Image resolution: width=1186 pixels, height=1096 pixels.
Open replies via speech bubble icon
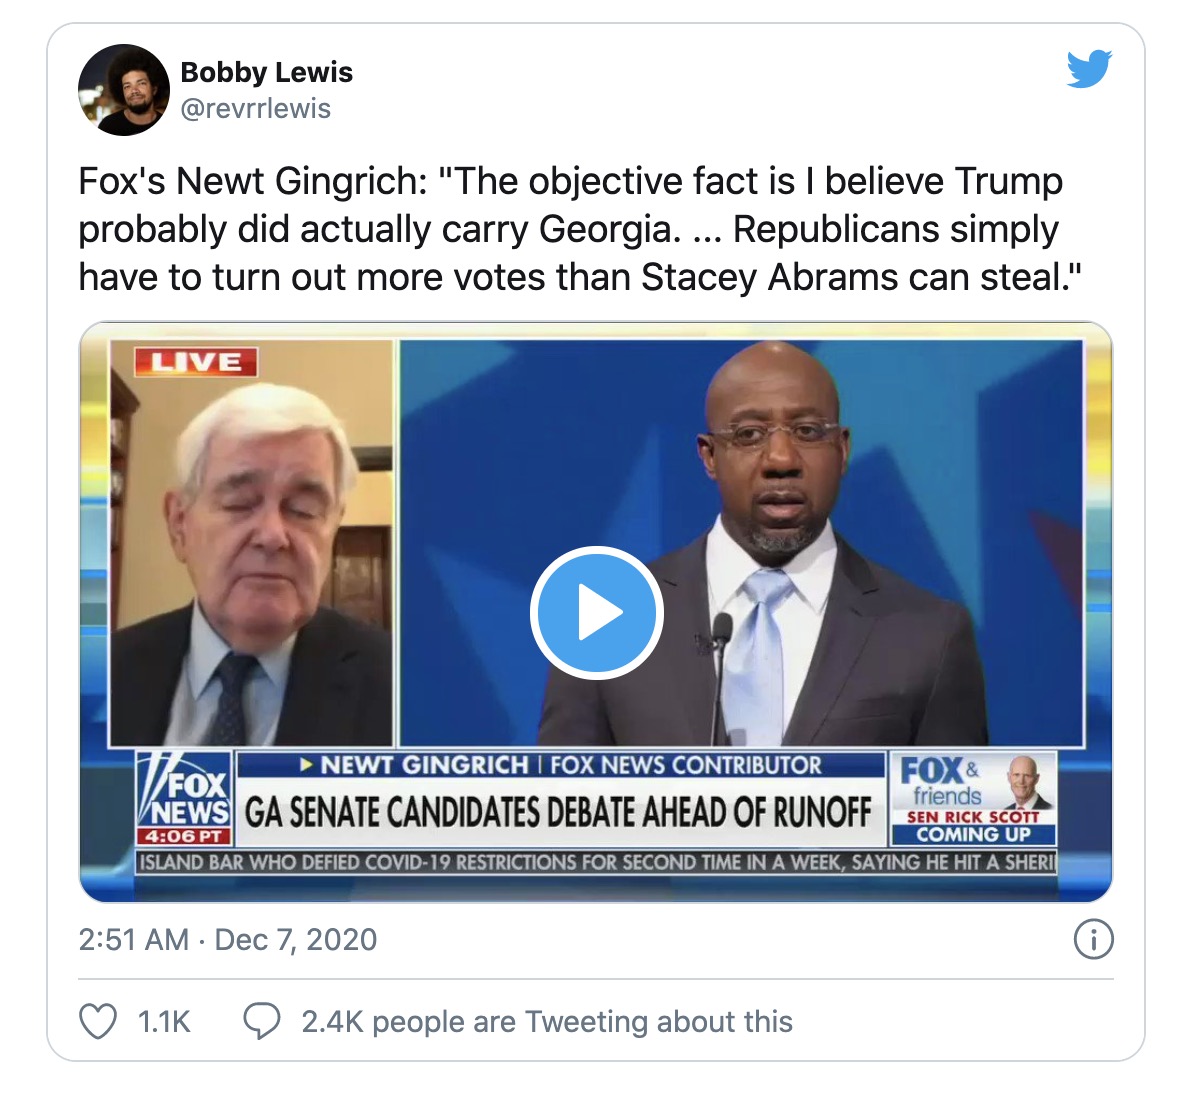pyautogui.click(x=262, y=1021)
